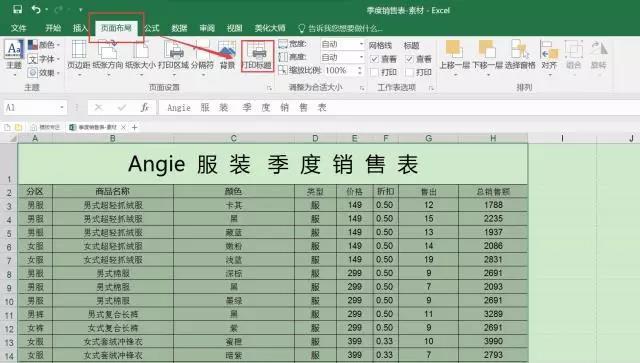
Task: Expand Sheet Options (工作表选项) dialog launcher
Action: point(431,88)
